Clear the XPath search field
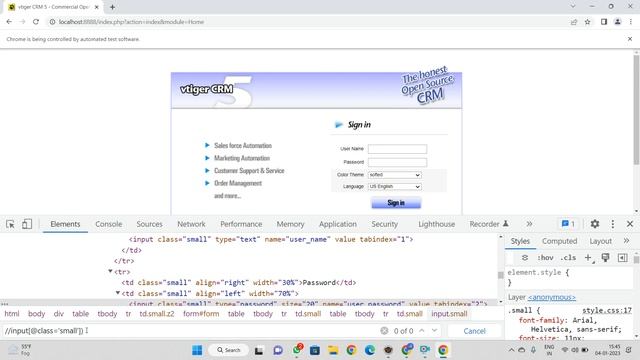The height and width of the screenshot is (360, 640). tap(384, 331)
